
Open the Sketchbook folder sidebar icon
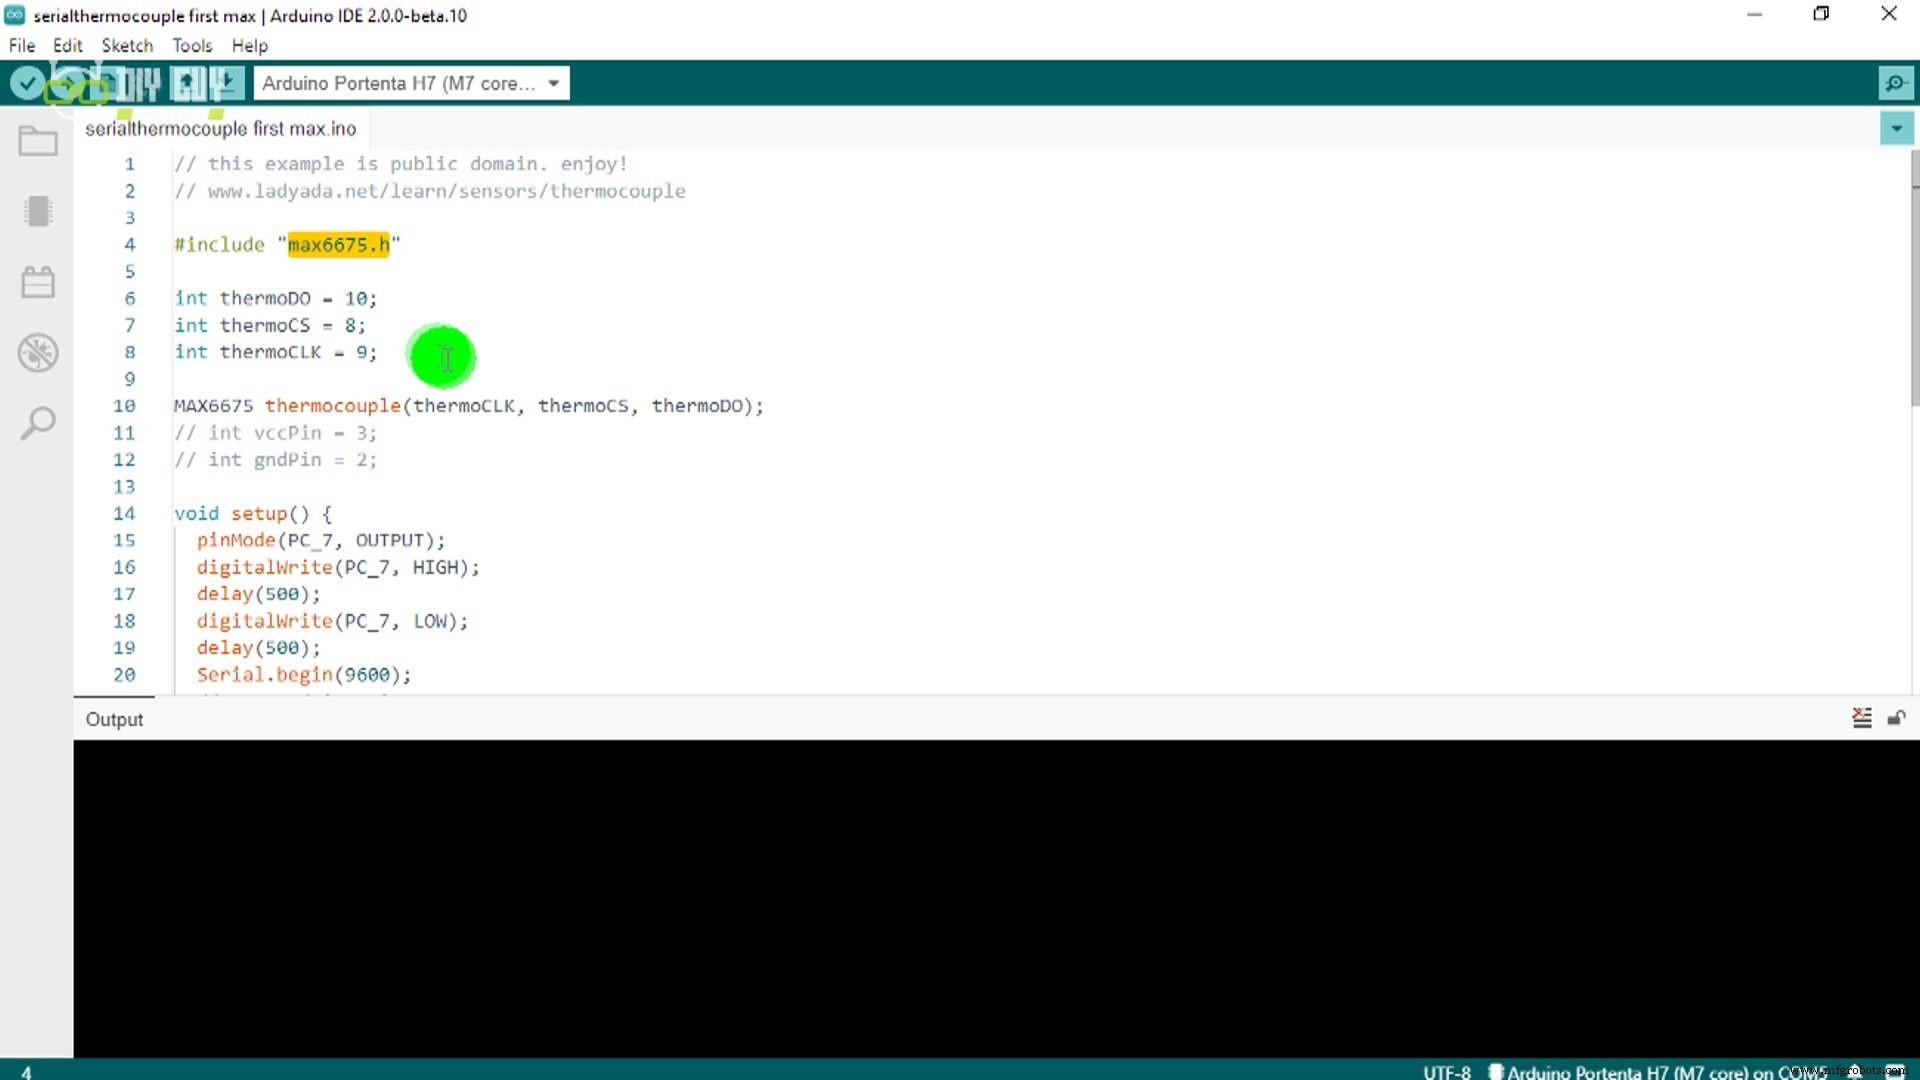click(x=38, y=141)
